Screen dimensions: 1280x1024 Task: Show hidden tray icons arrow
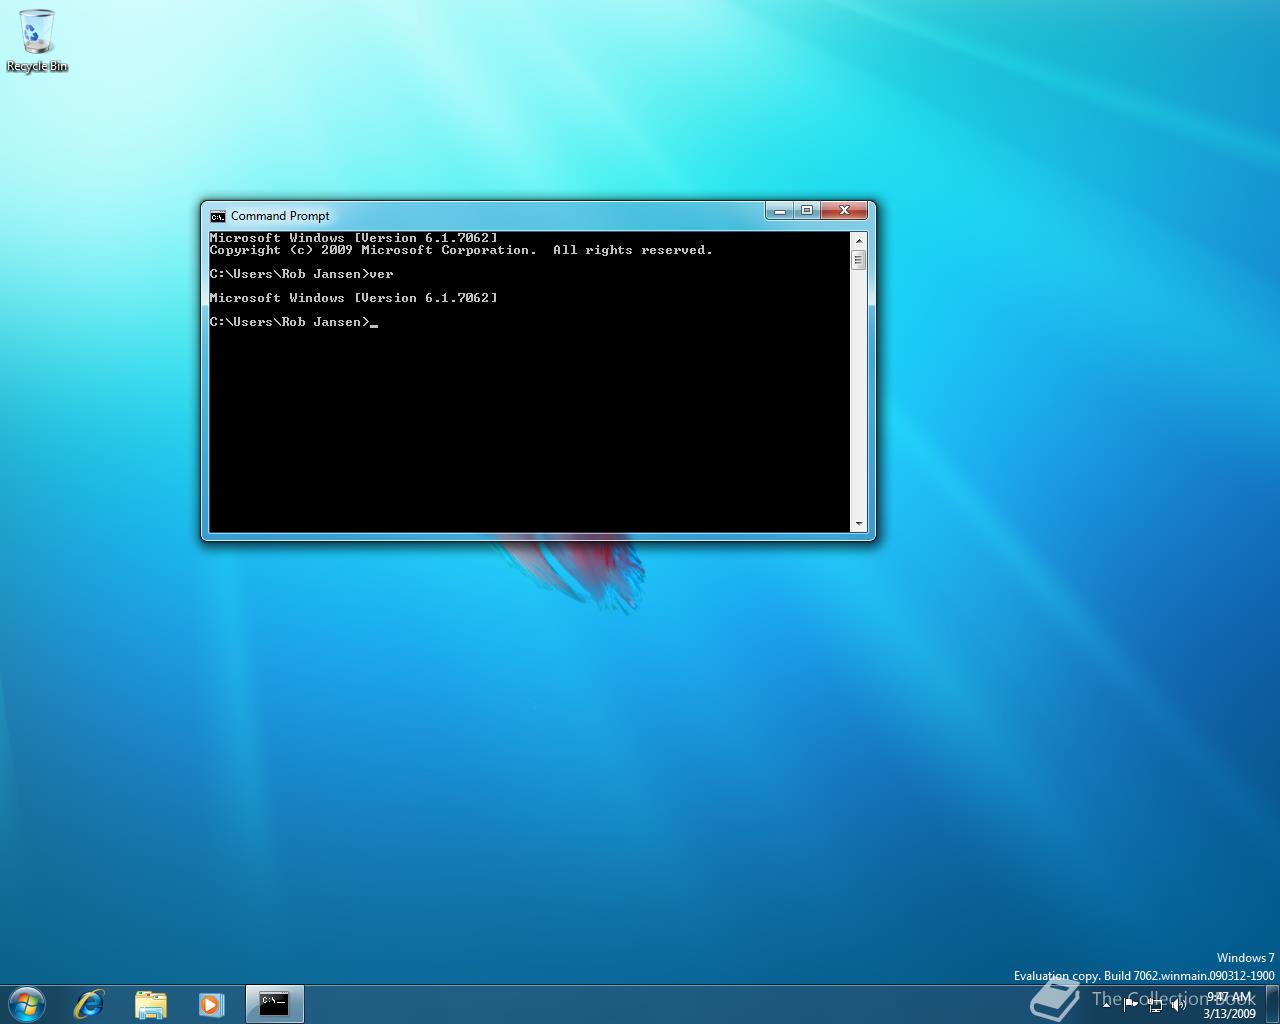click(1106, 1004)
